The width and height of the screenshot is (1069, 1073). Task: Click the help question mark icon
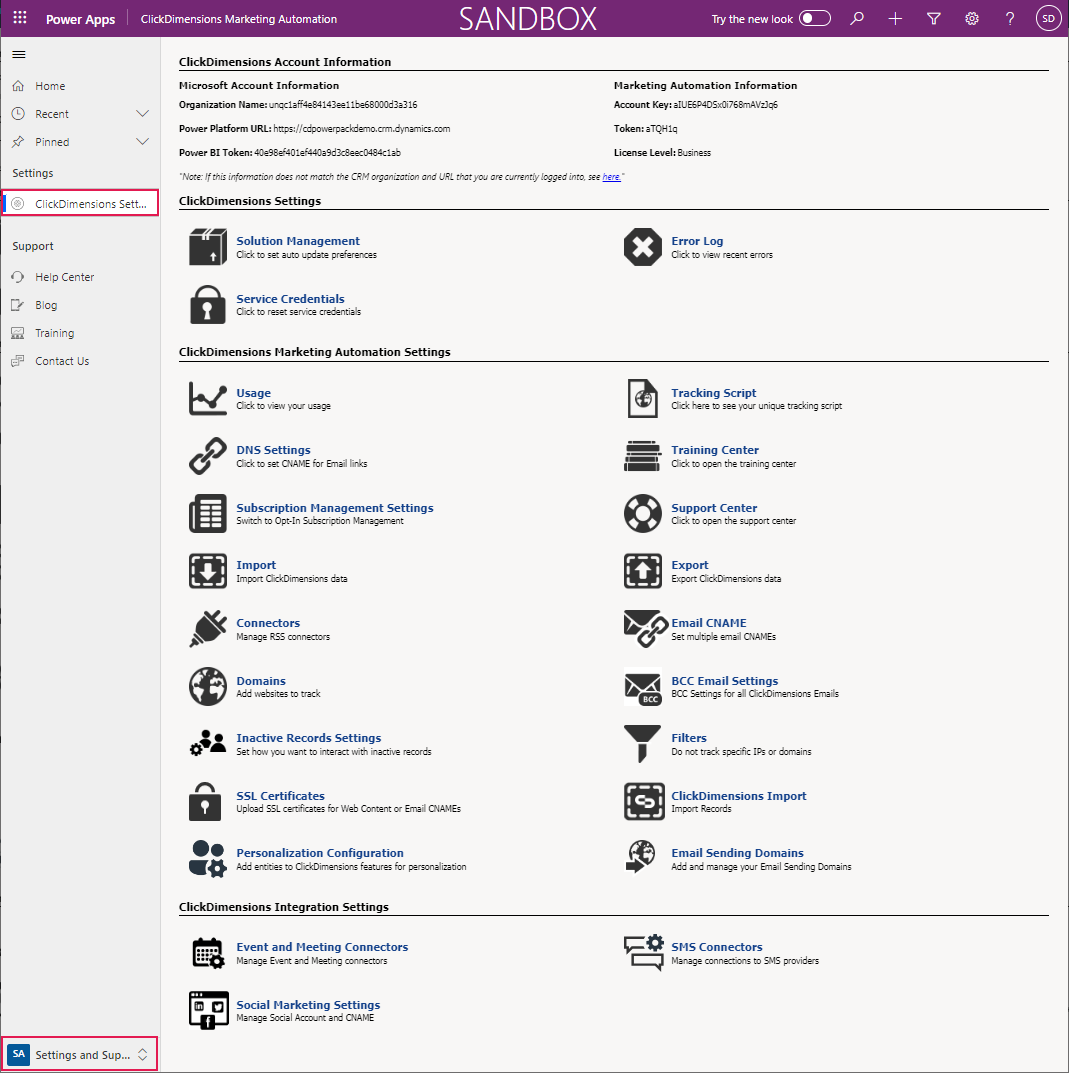coord(1010,18)
